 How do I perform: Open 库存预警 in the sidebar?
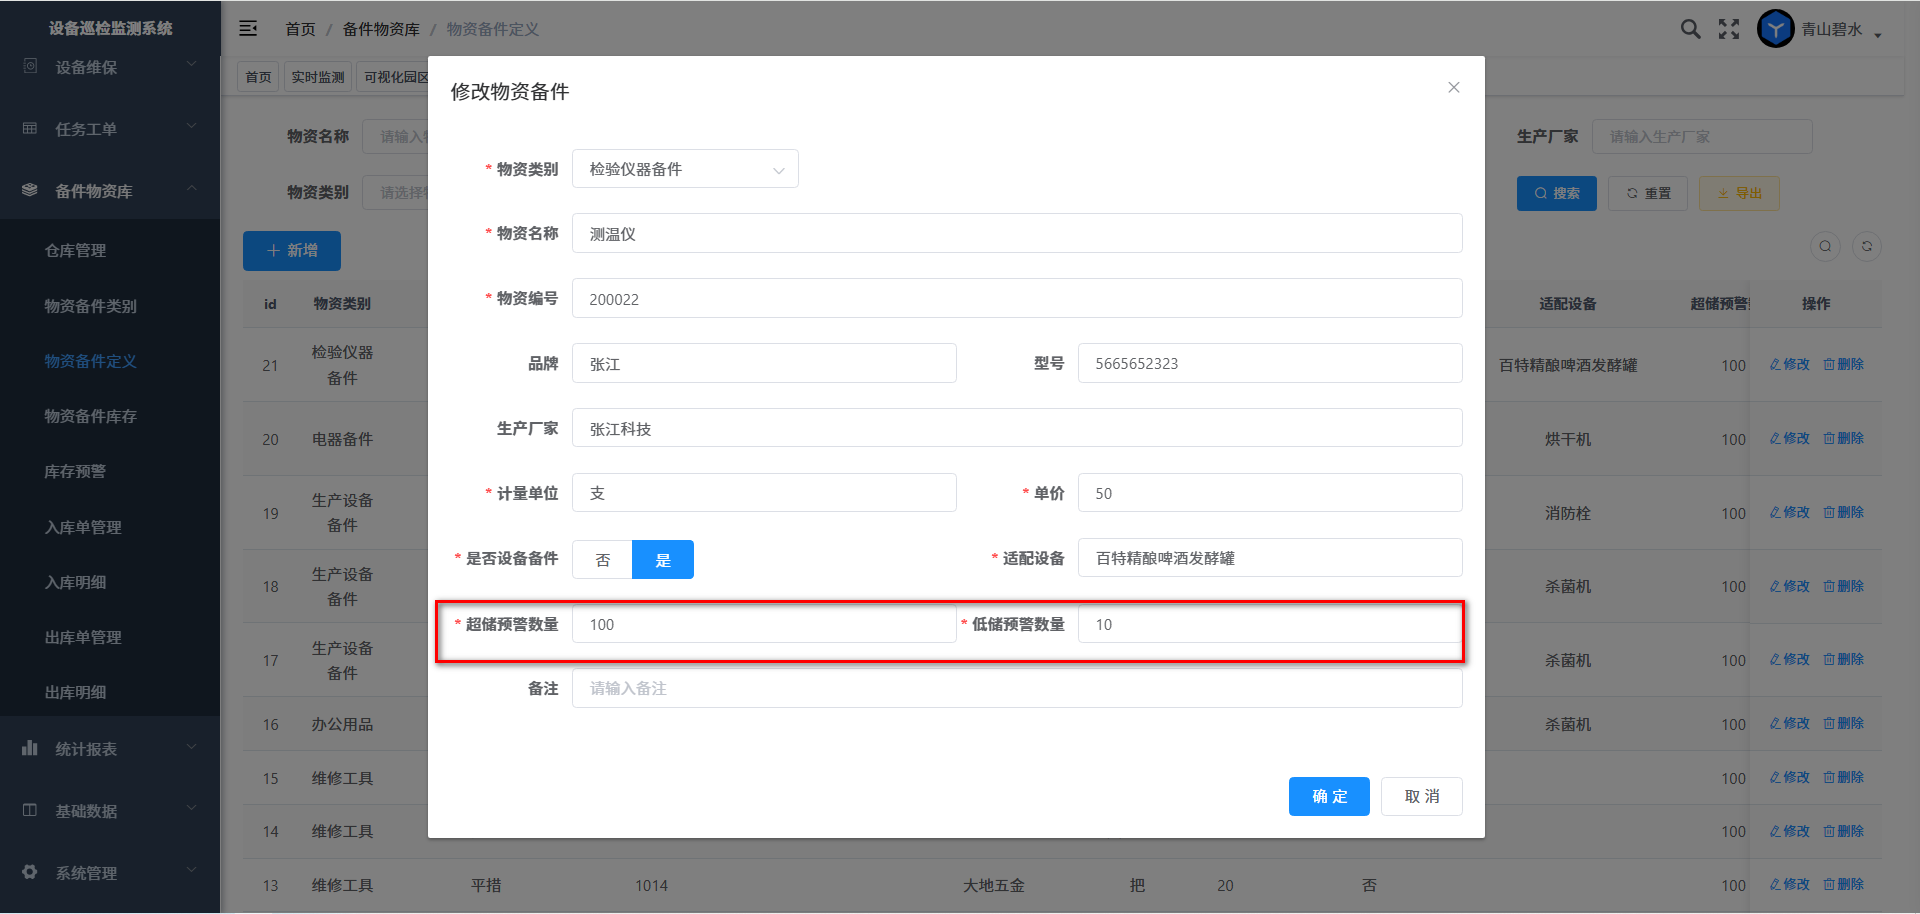[x=75, y=472]
